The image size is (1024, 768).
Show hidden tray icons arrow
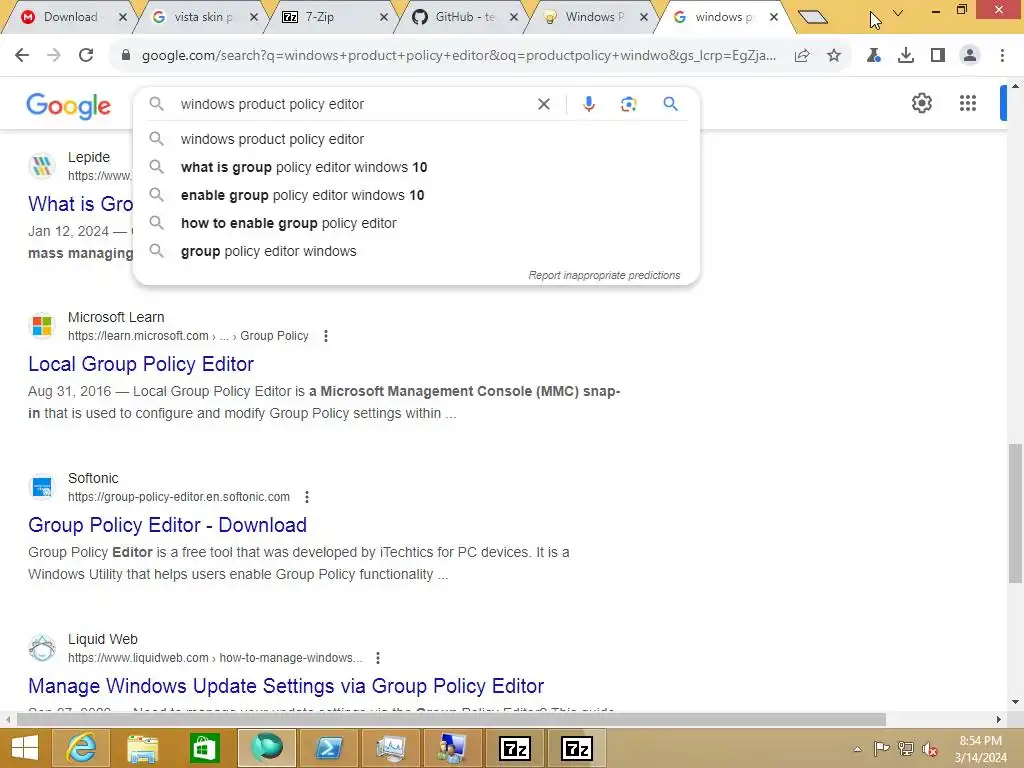(x=857, y=749)
